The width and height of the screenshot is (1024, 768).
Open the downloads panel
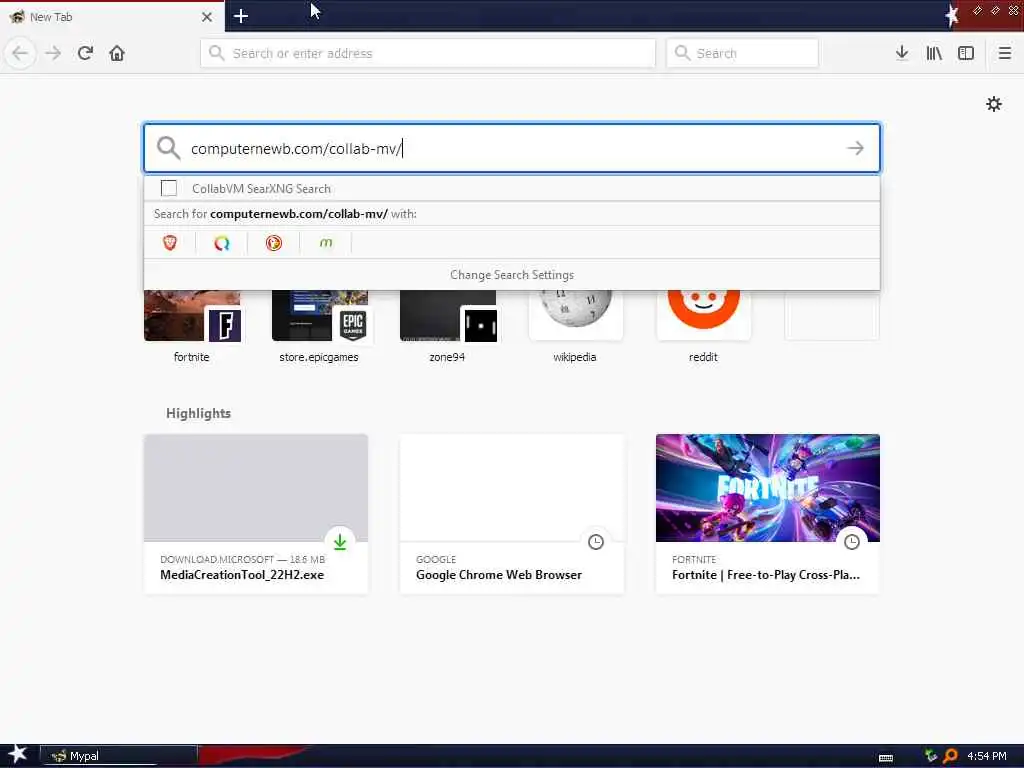pos(902,53)
